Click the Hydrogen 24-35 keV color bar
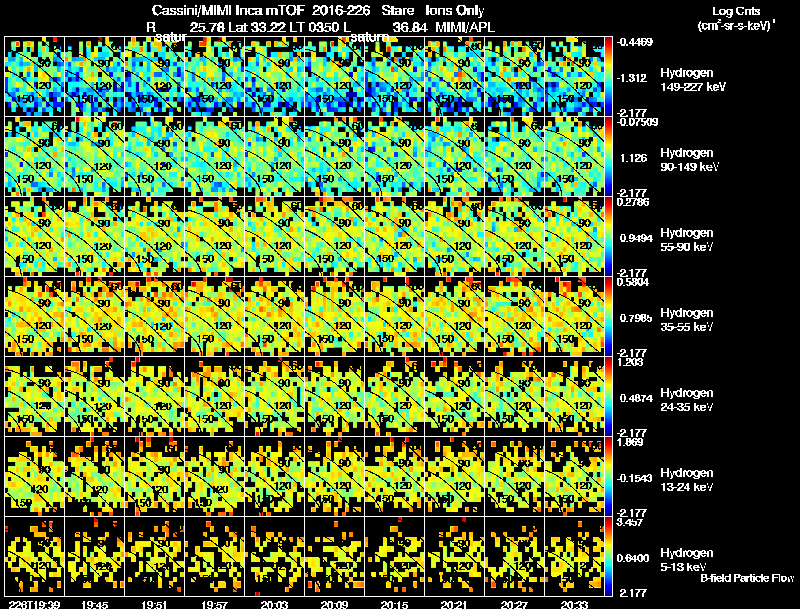 [608, 397]
